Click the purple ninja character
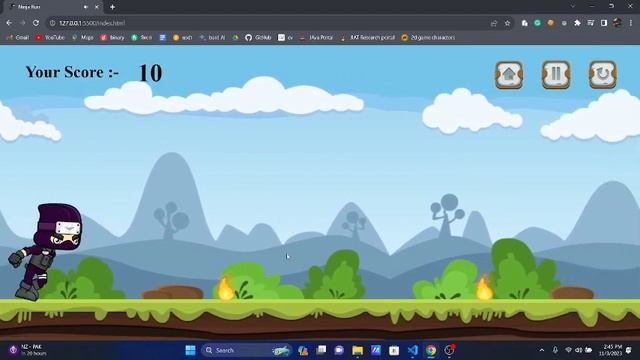640x360 pixels. 46,252
